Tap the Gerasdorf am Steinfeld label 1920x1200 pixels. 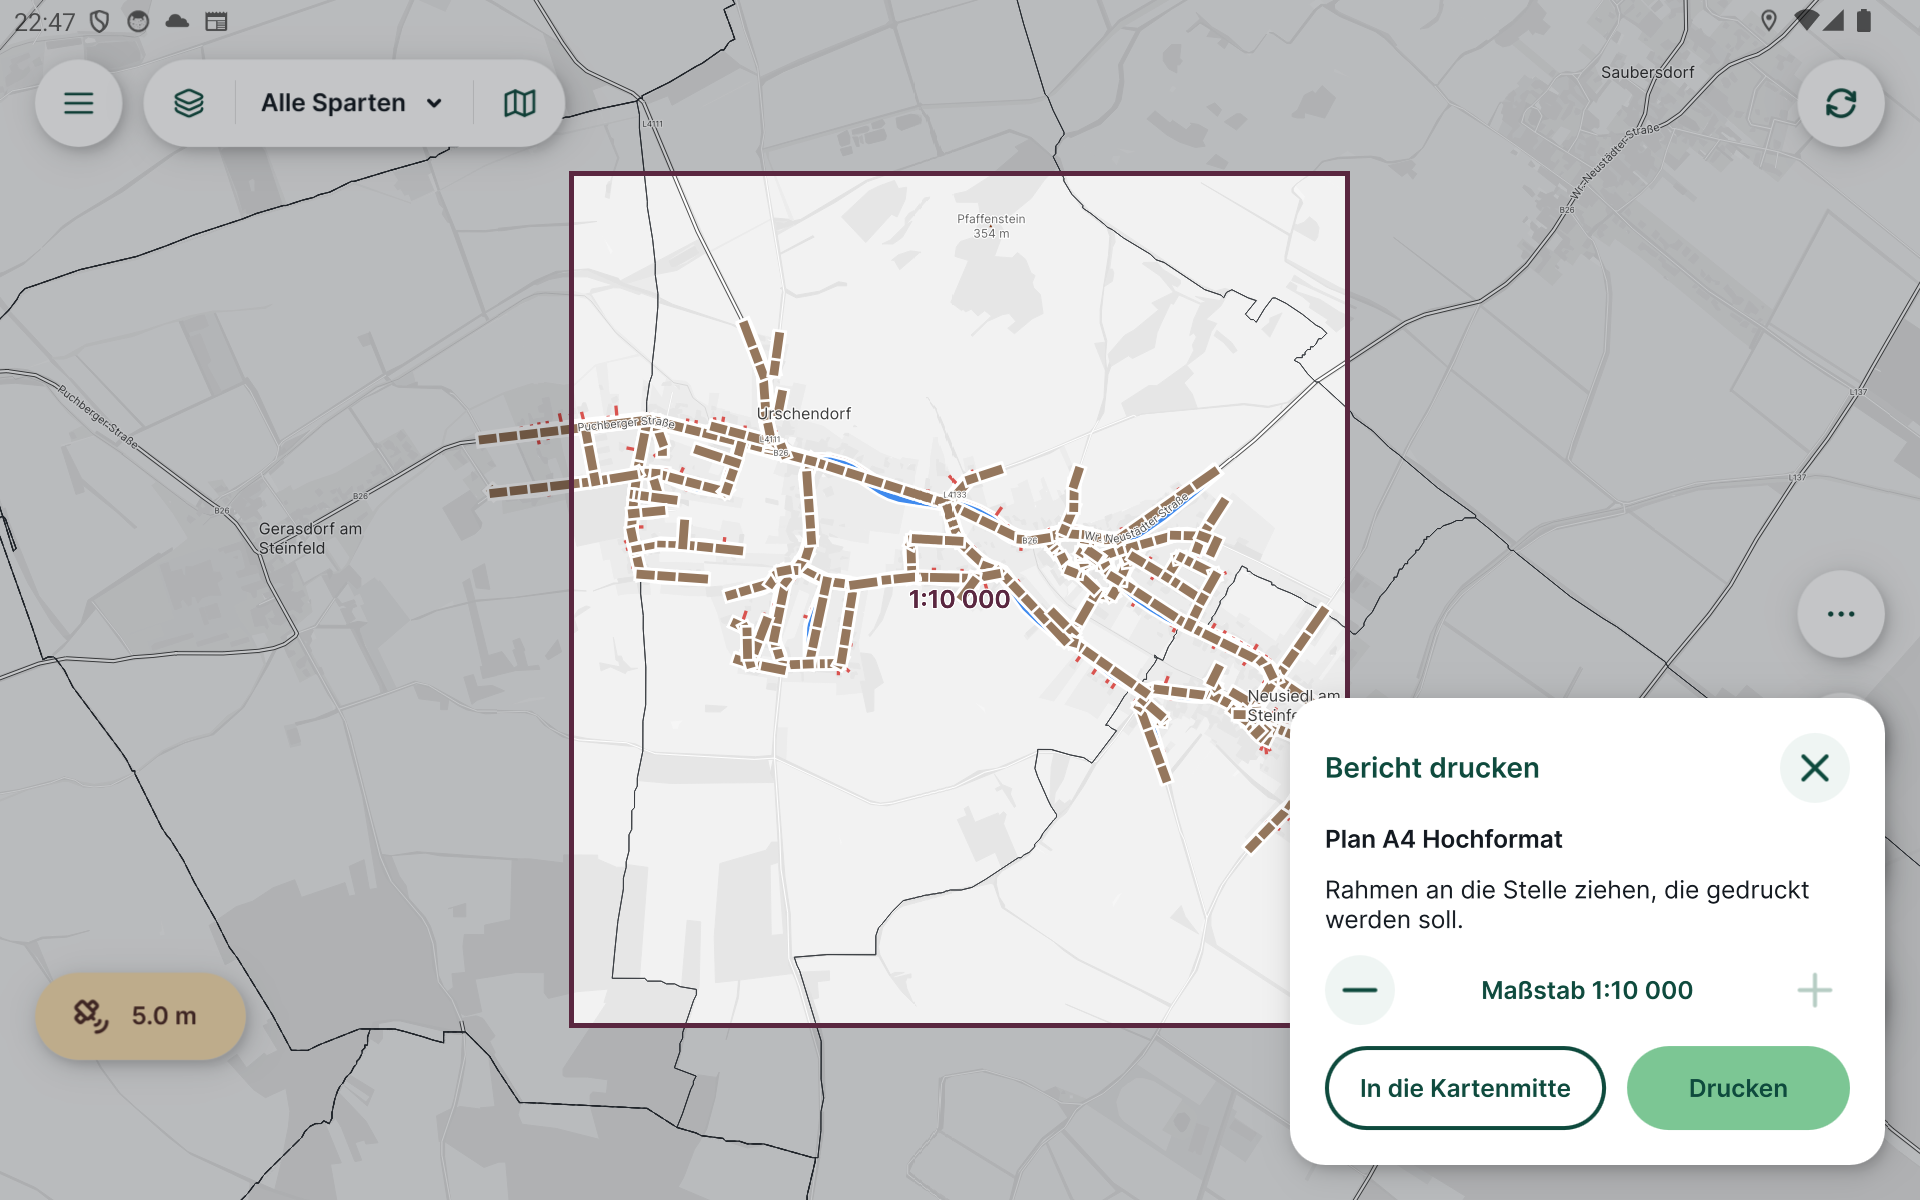coord(310,538)
